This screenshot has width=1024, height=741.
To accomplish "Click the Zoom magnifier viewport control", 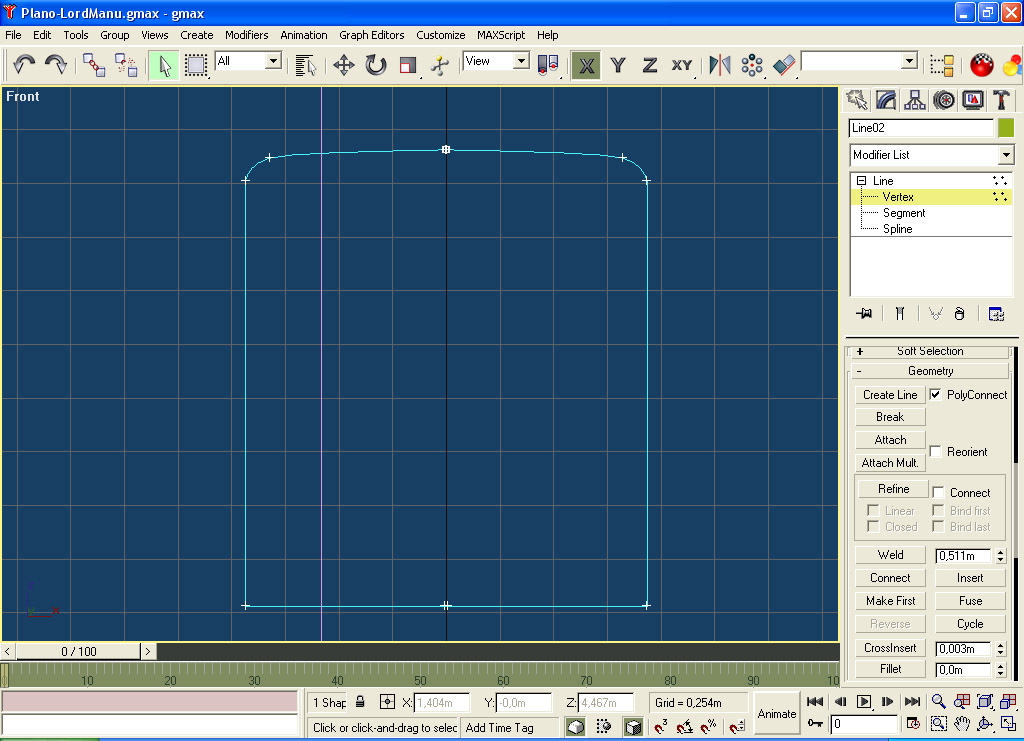I will [939, 701].
